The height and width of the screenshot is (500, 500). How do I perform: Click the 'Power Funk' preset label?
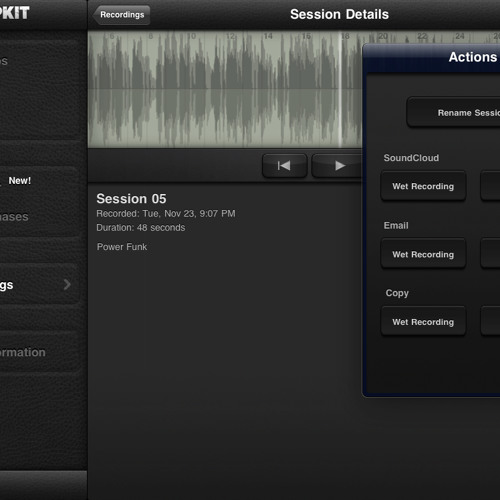122,247
